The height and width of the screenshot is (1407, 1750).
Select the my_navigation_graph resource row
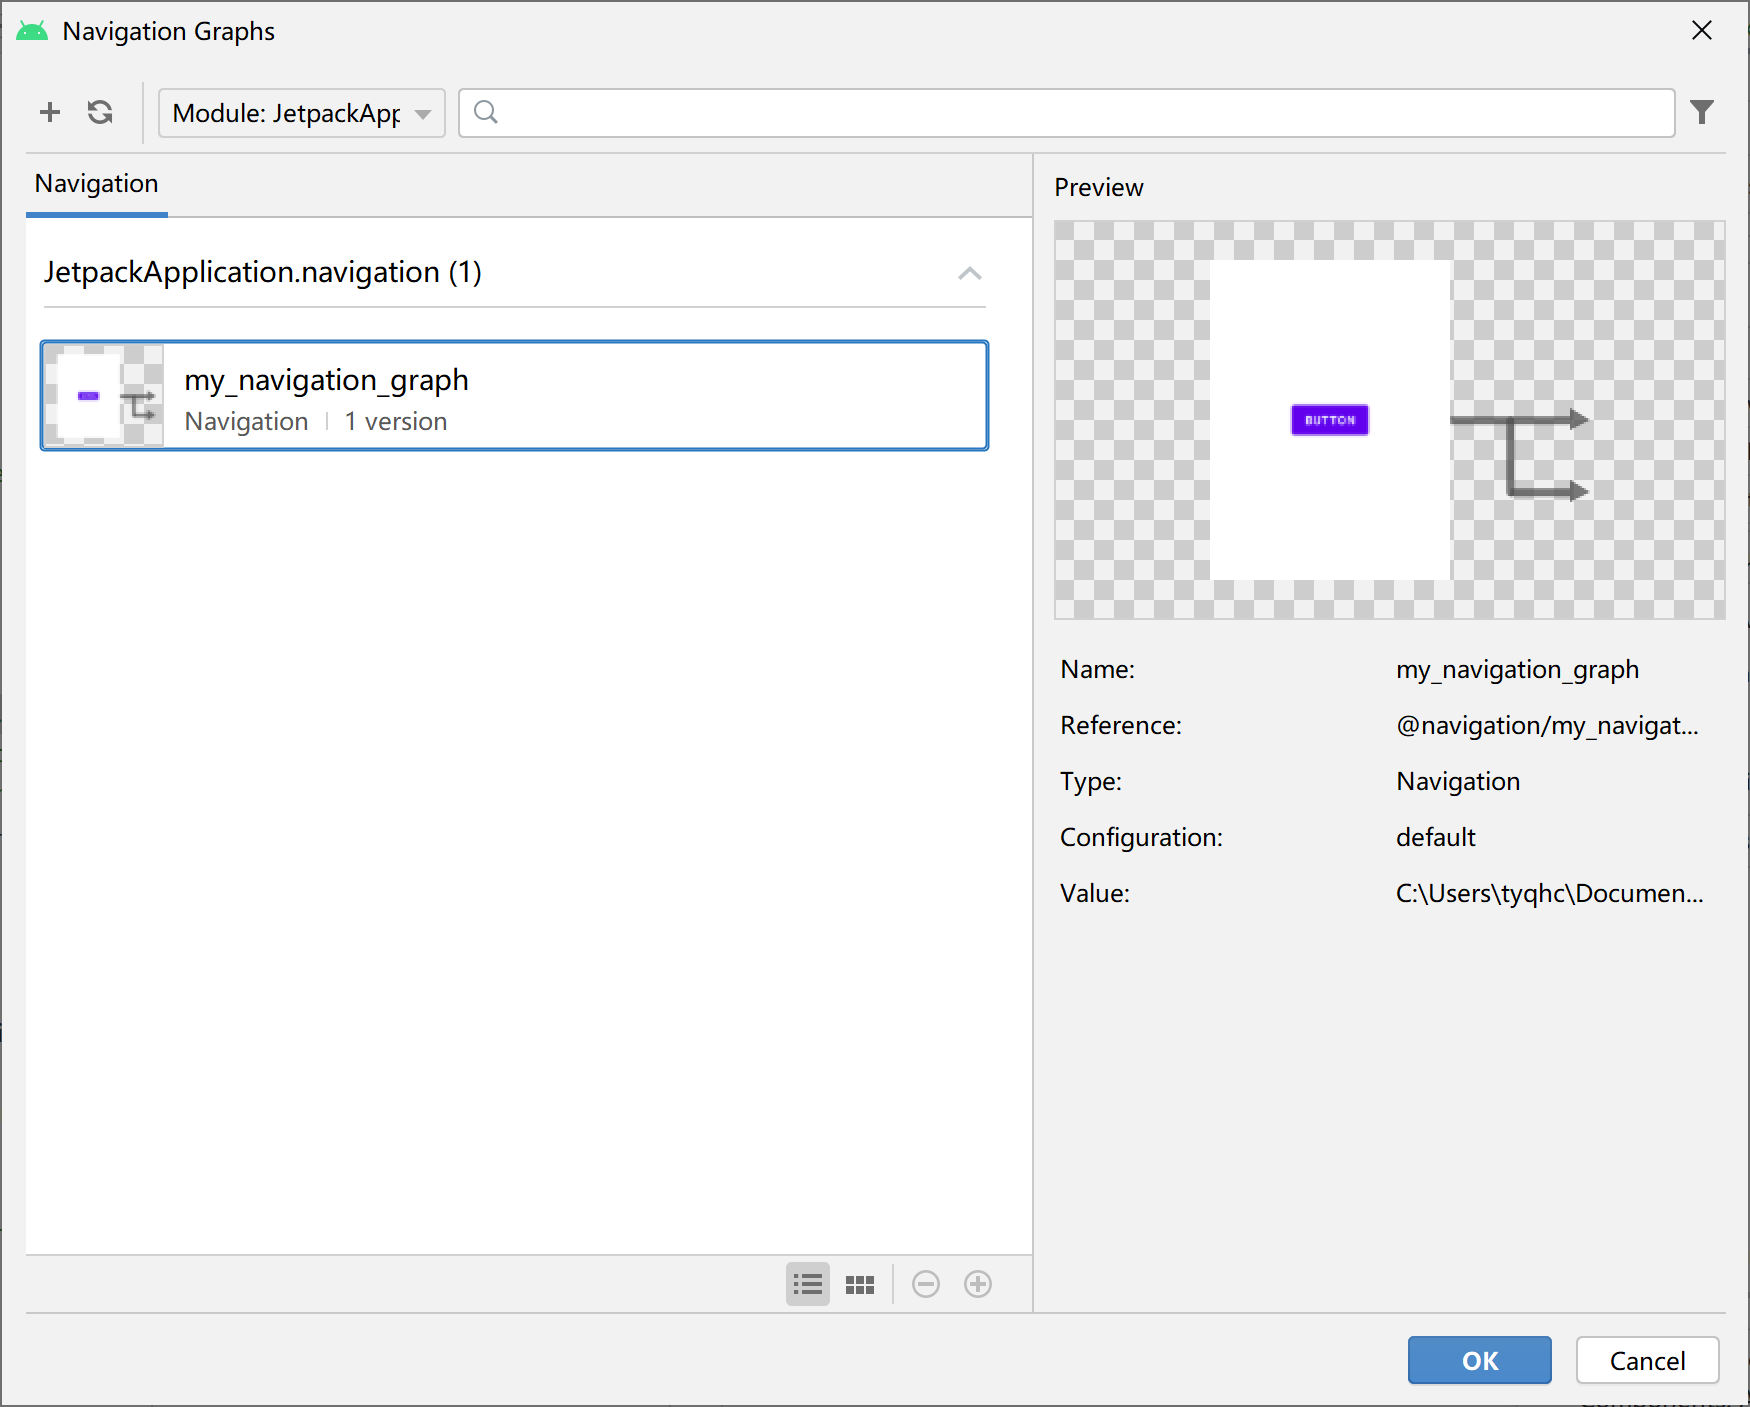[515, 396]
